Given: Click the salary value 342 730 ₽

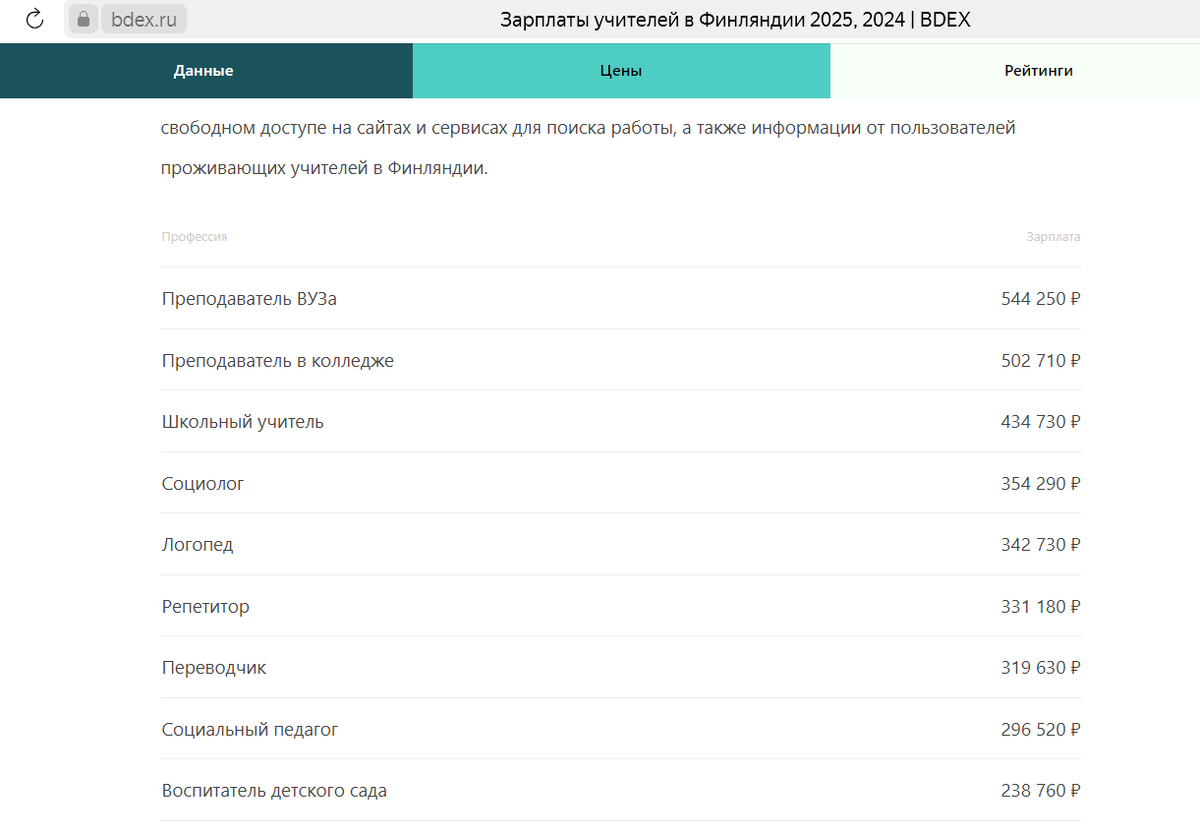Looking at the screenshot, I should click(x=1041, y=545).
